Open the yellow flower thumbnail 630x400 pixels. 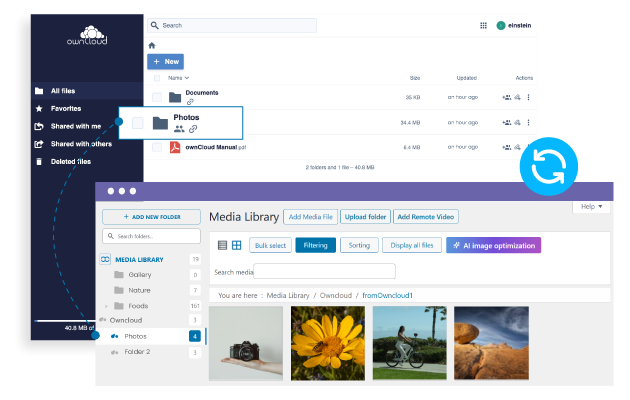click(x=326, y=342)
